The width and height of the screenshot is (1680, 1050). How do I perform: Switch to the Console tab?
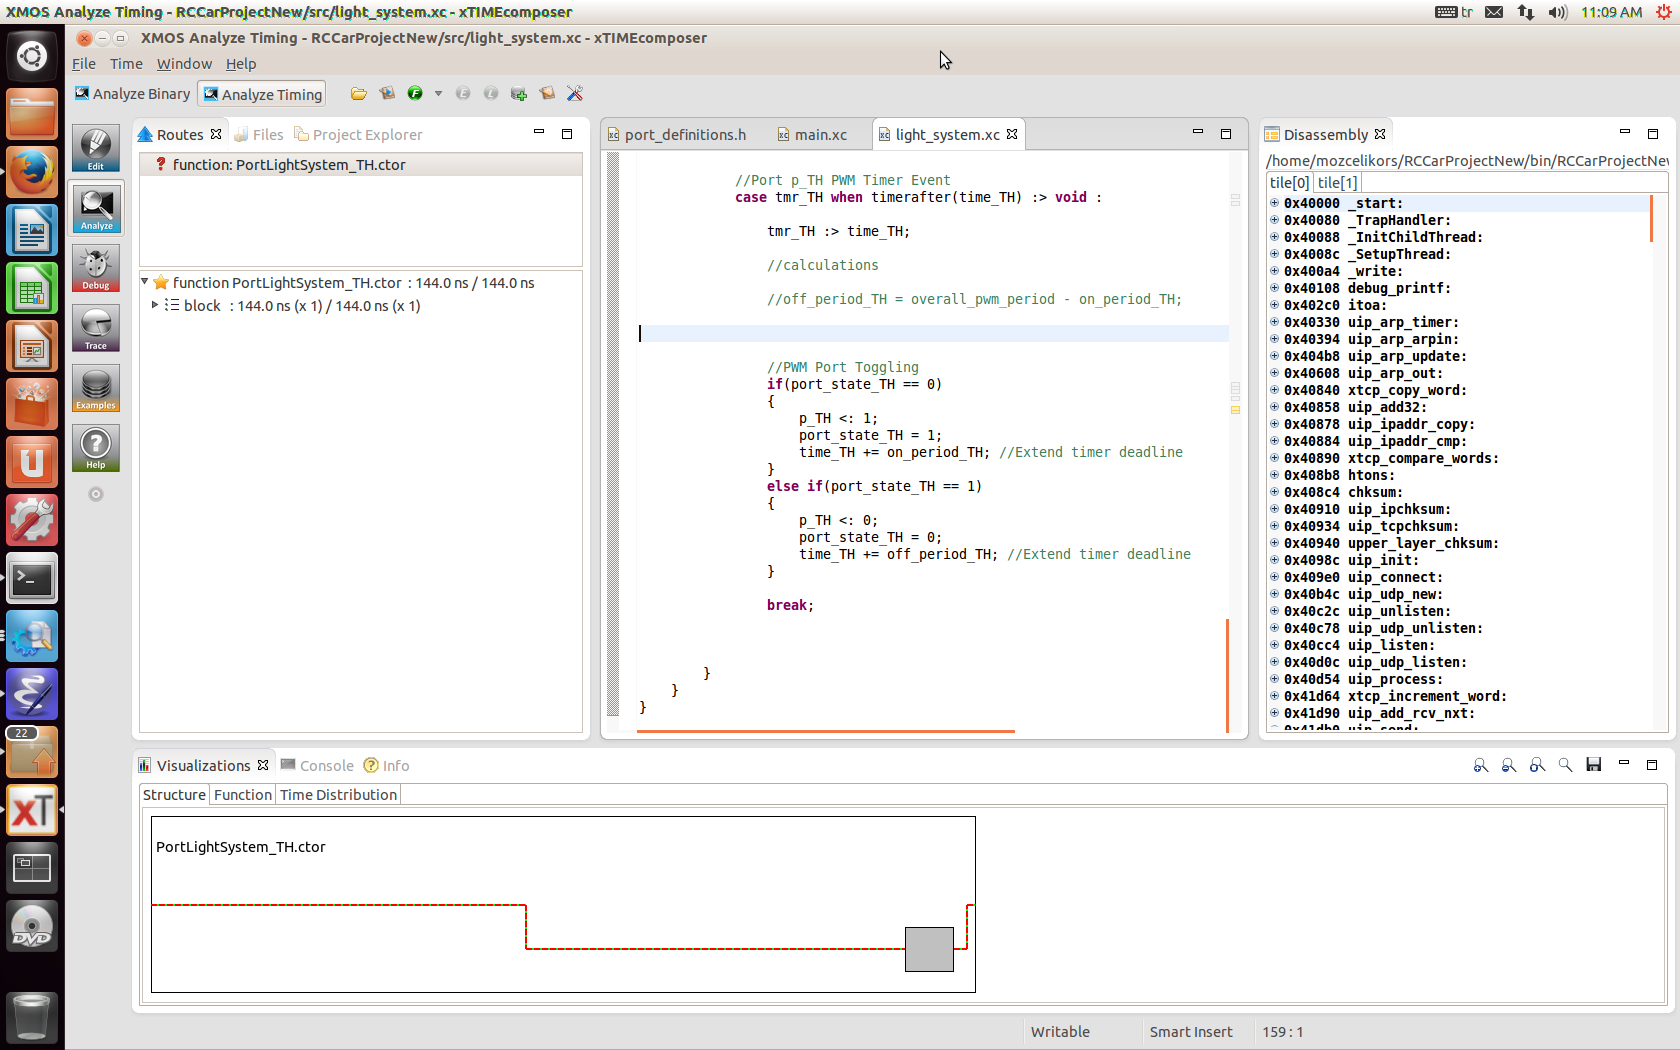[x=318, y=766]
